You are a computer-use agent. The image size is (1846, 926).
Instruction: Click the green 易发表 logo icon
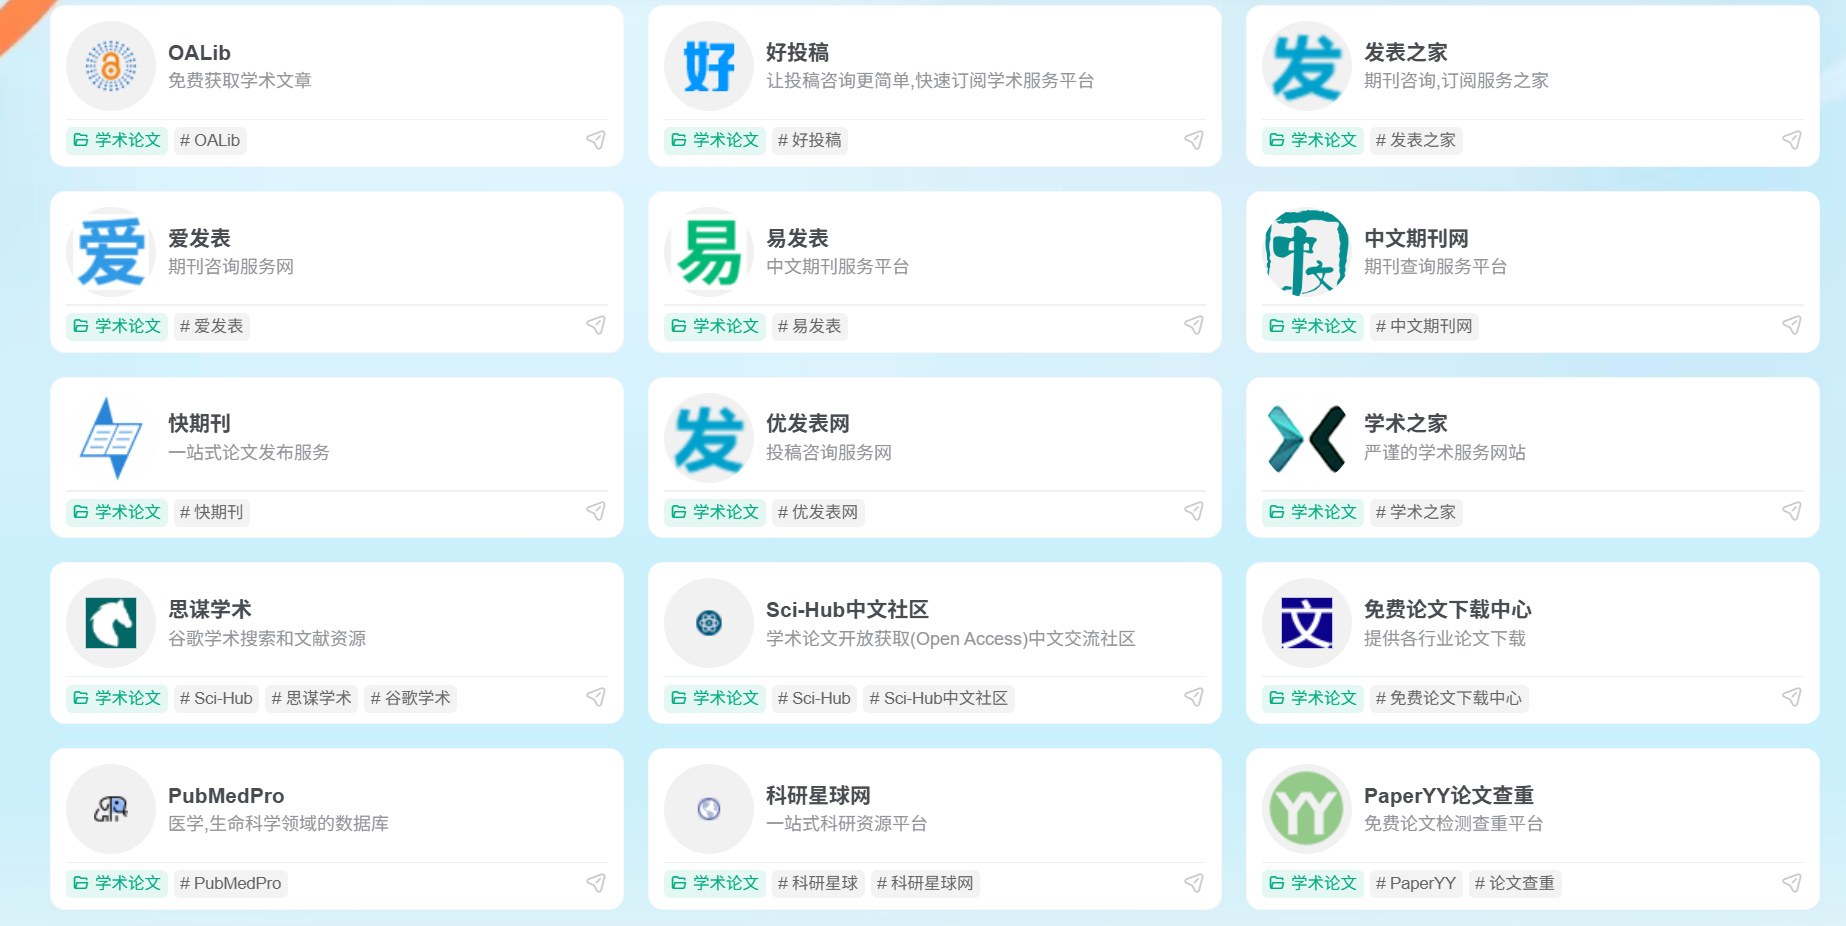(708, 252)
